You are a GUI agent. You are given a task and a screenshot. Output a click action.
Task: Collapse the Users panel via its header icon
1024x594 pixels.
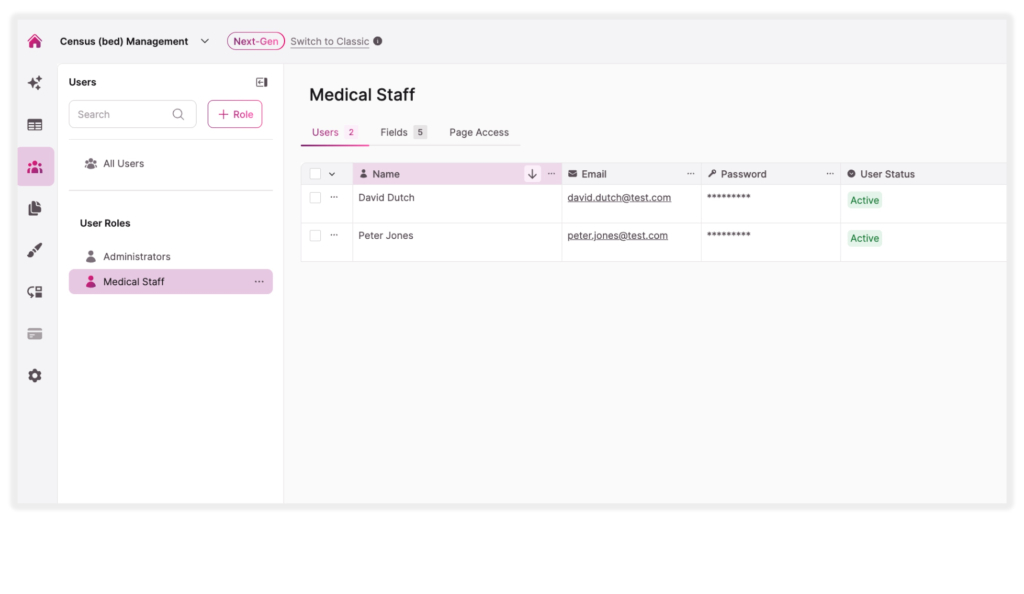pyautogui.click(x=261, y=81)
